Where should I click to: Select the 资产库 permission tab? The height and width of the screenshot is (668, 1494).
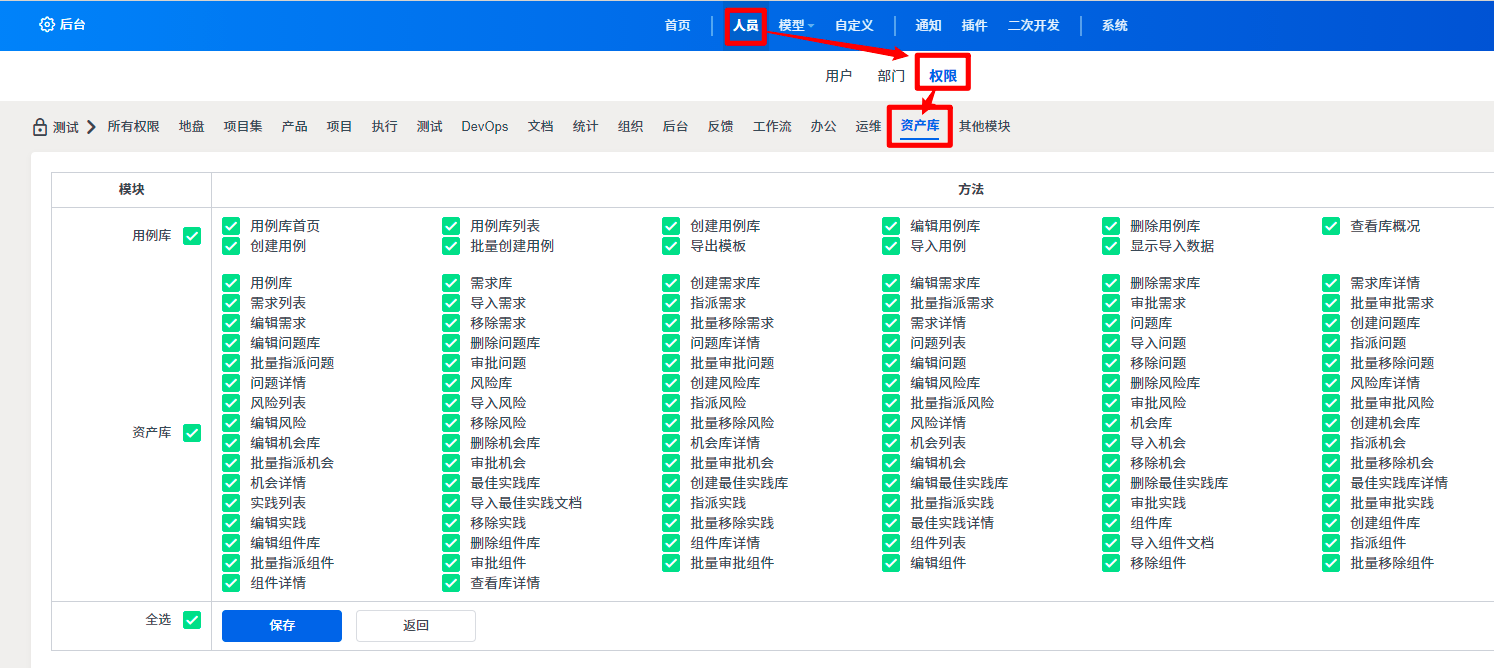[x=919, y=126]
